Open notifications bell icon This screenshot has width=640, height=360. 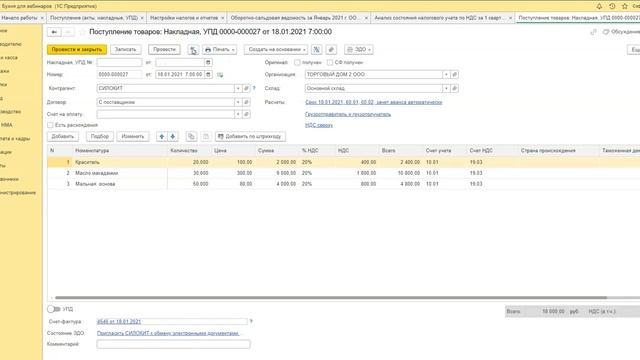599,6
